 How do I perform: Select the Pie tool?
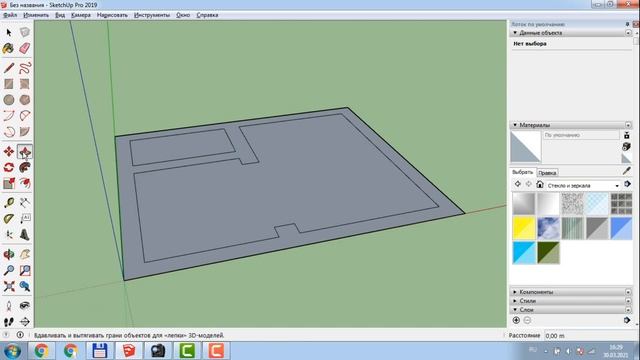pyautogui.click(x=24, y=131)
